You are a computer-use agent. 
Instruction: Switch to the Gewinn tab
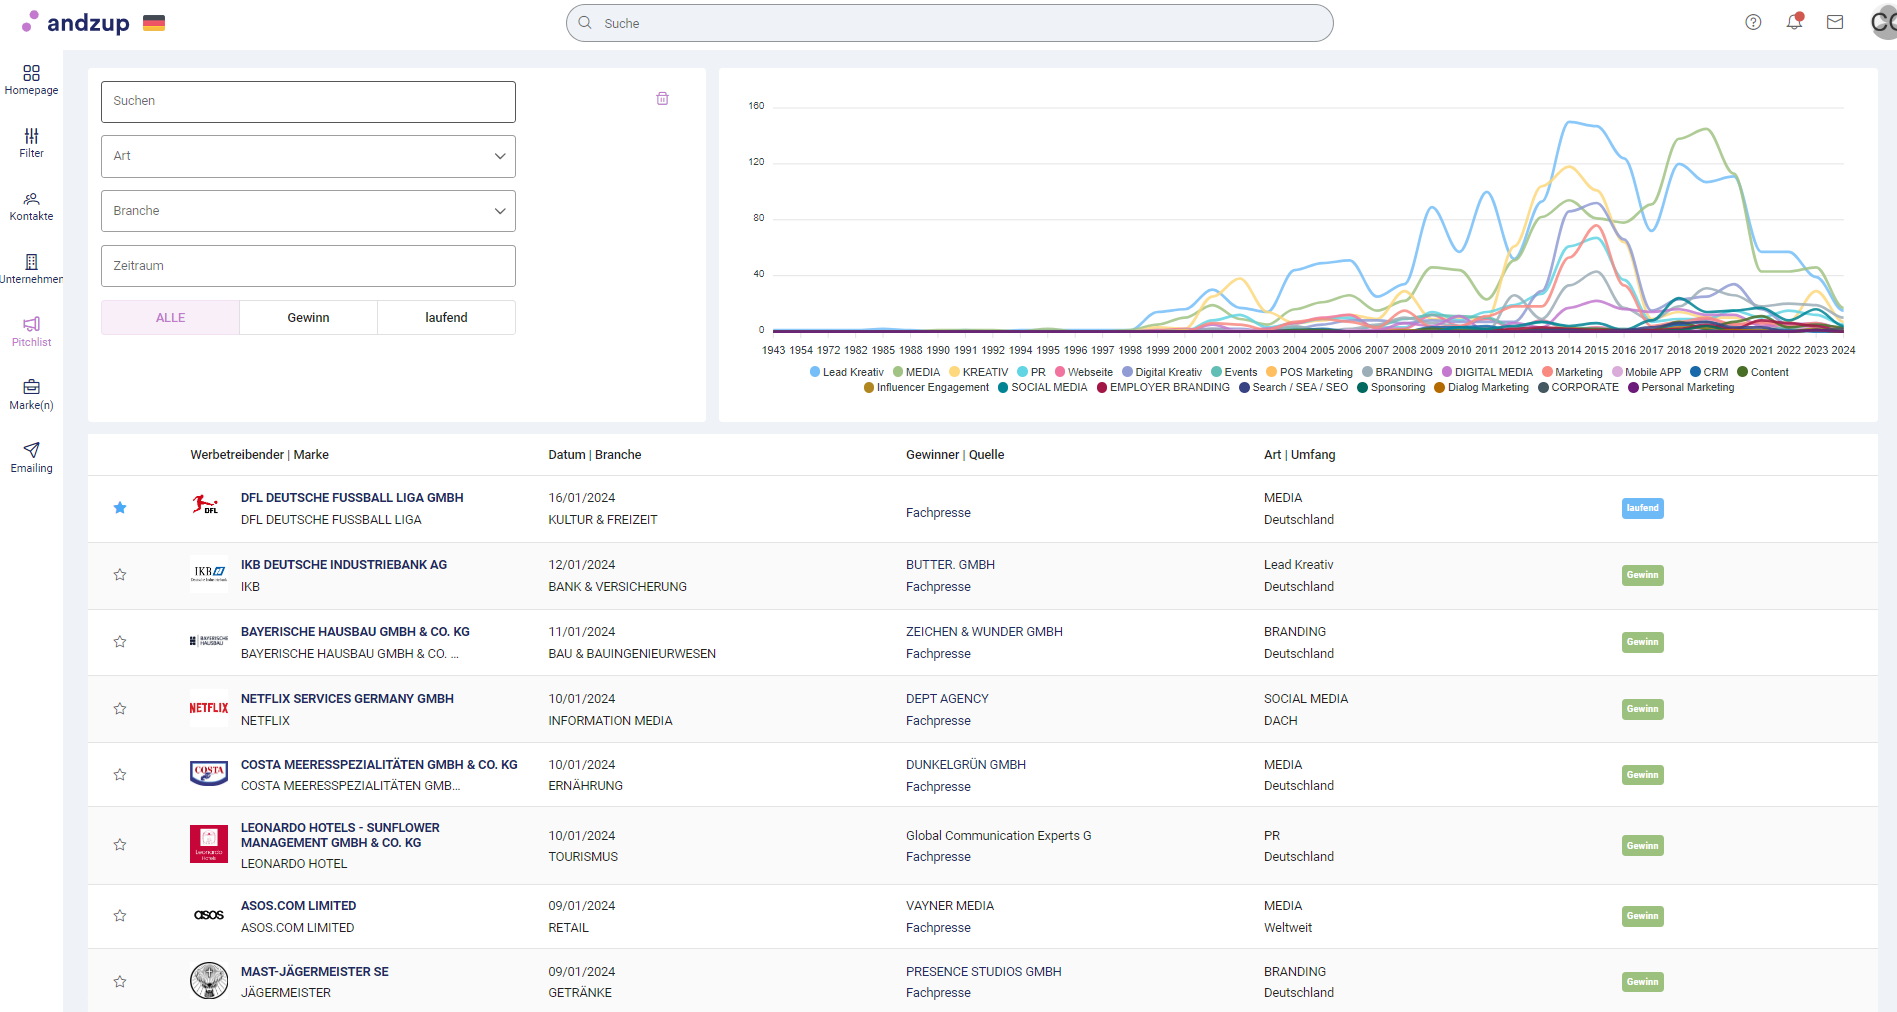[308, 318]
